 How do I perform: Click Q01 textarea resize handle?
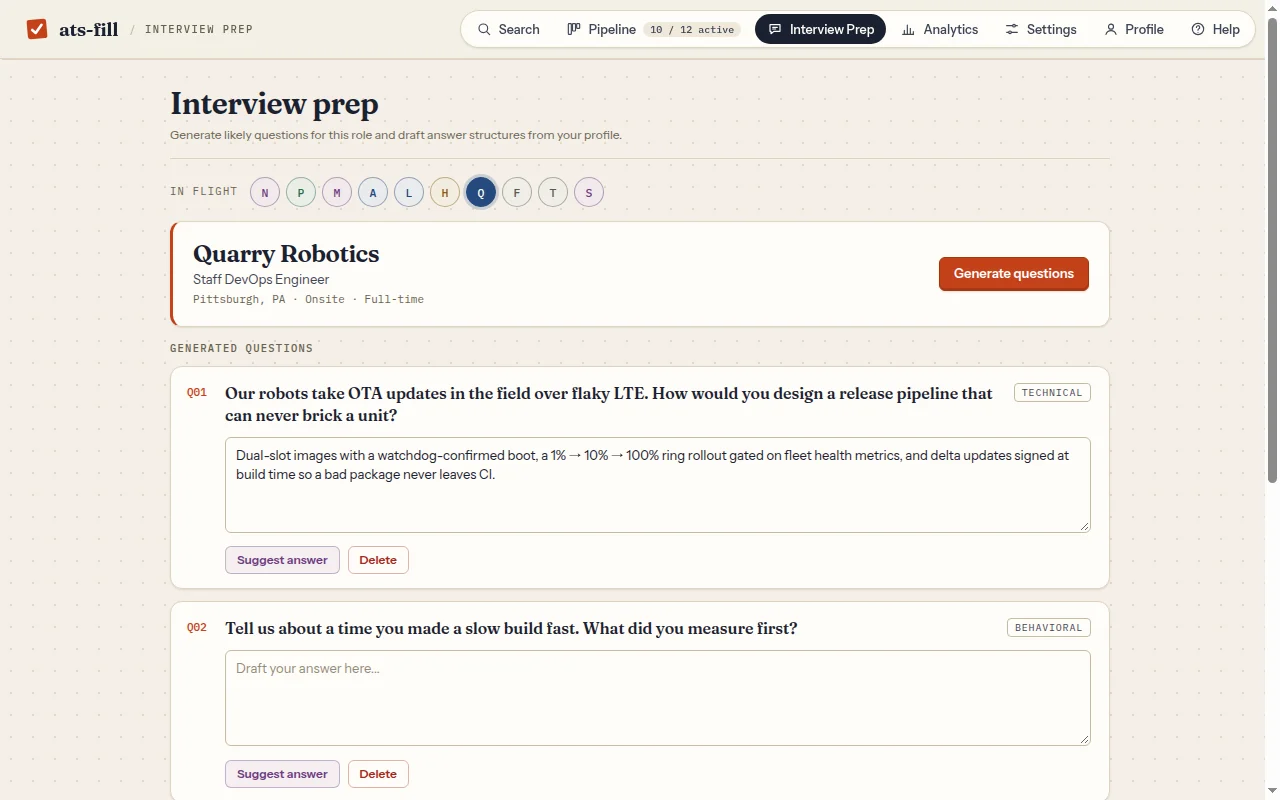coord(1083,525)
